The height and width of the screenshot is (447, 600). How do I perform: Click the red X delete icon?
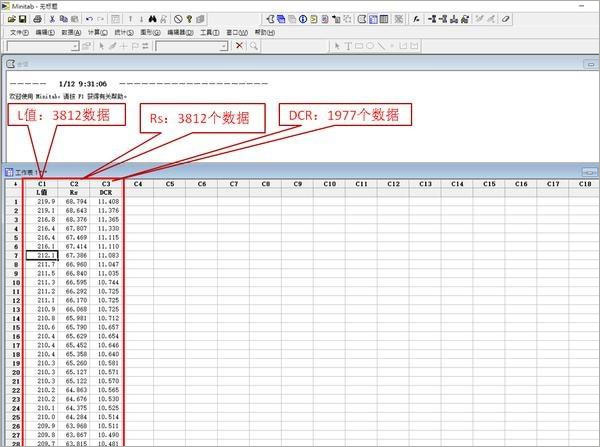239,46
